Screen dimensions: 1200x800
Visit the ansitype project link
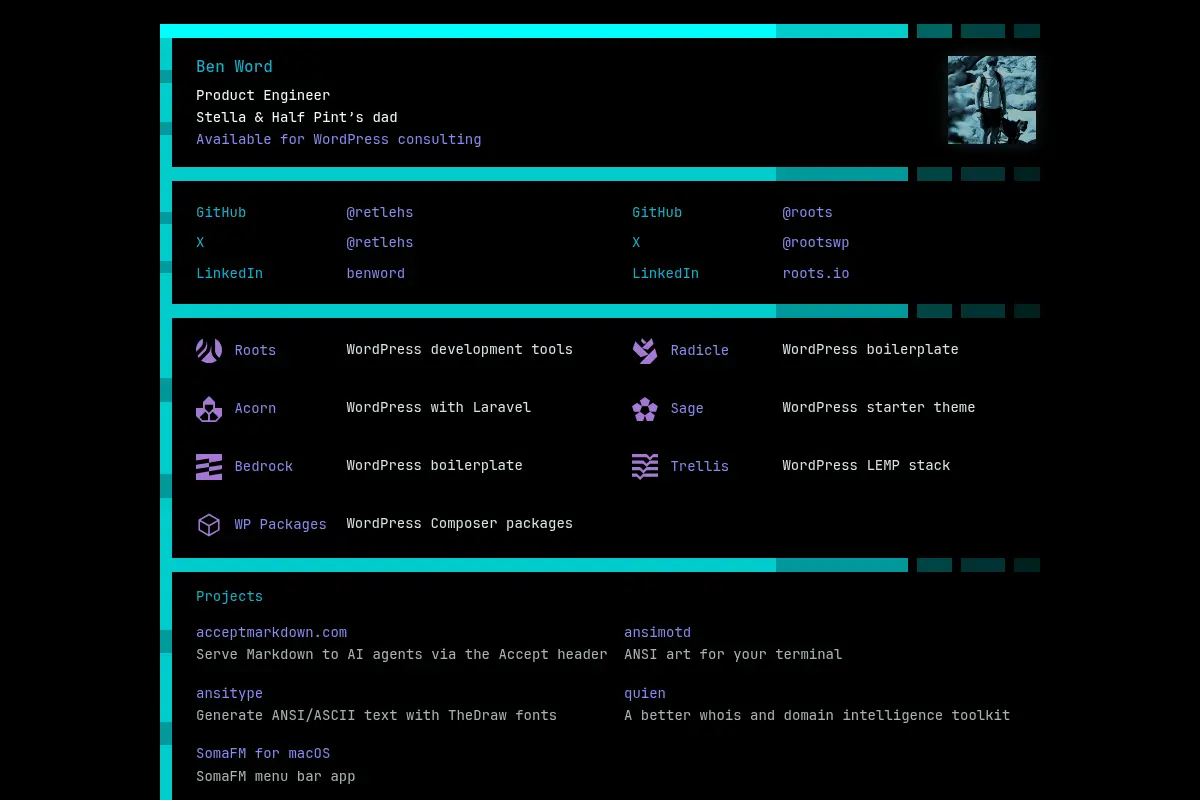(x=230, y=693)
